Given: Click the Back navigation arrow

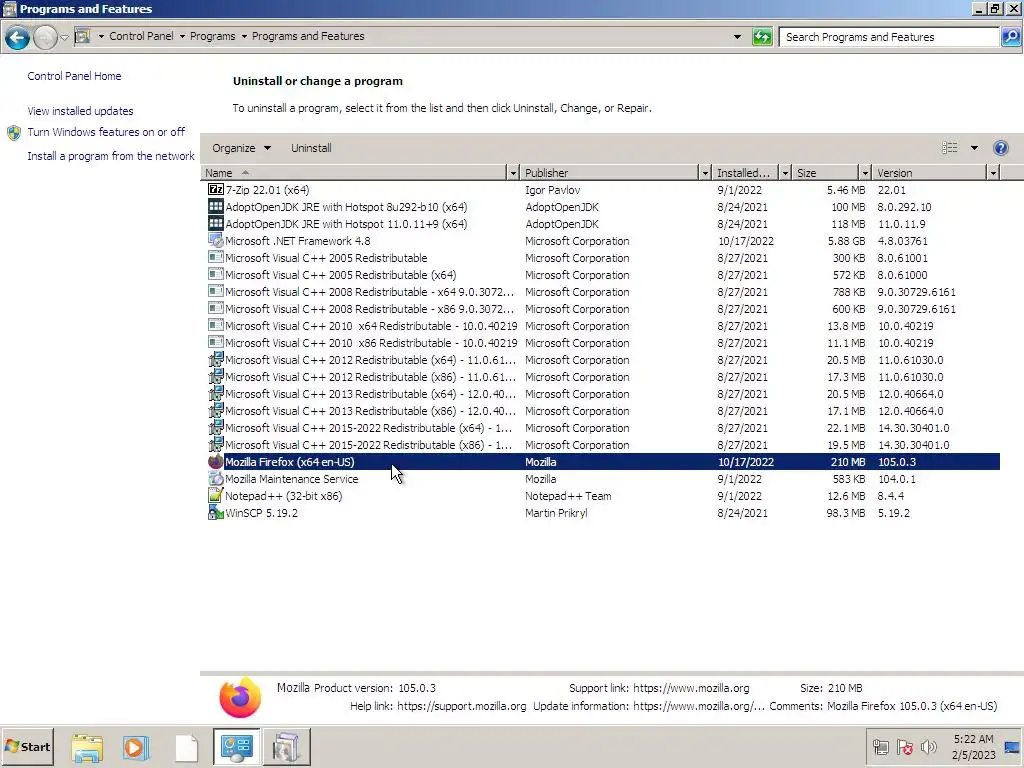Looking at the screenshot, I should pos(18,38).
